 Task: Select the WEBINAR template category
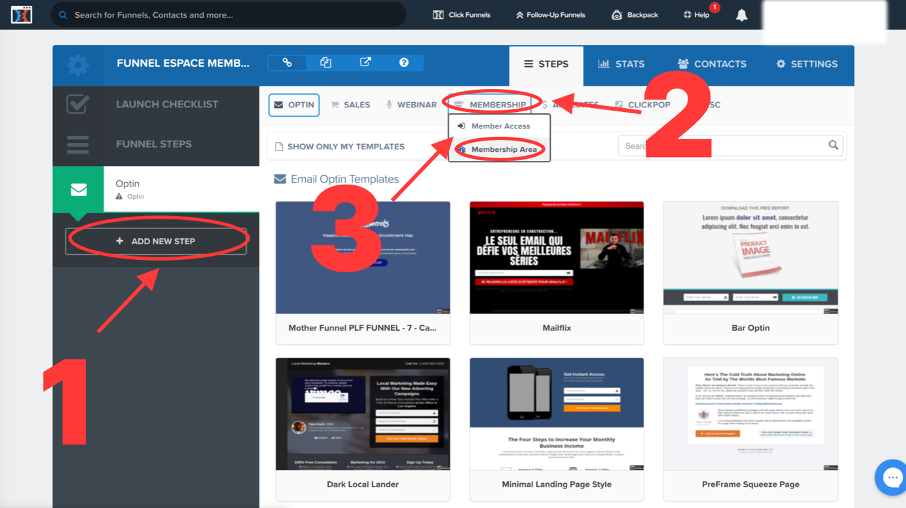pyautogui.click(x=411, y=105)
